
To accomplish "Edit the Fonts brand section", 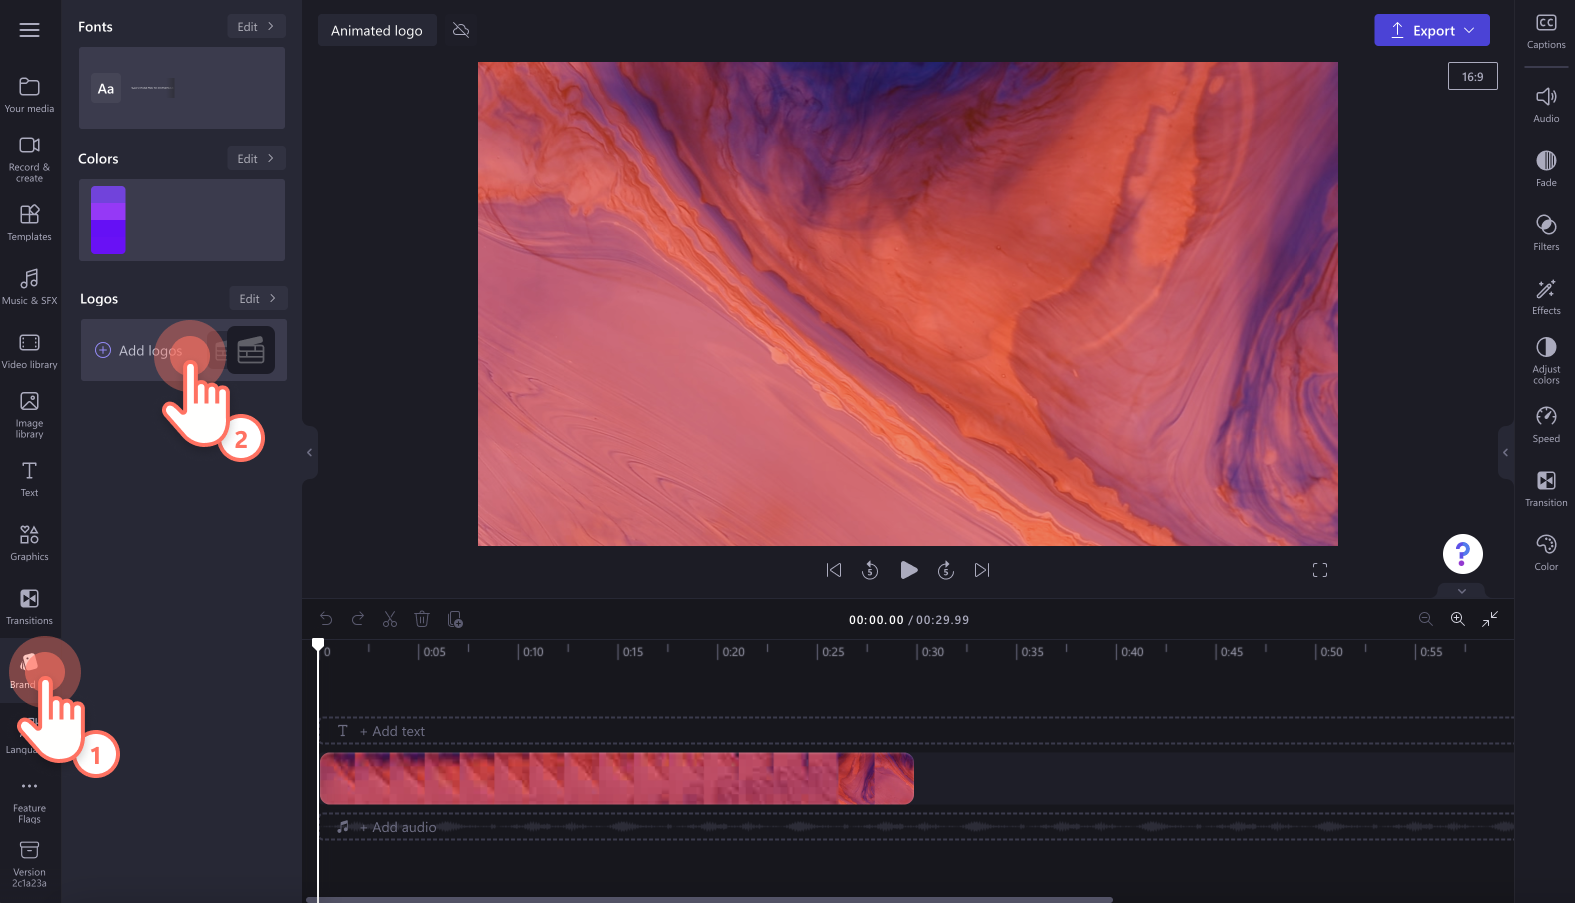I will click(x=256, y=27).
